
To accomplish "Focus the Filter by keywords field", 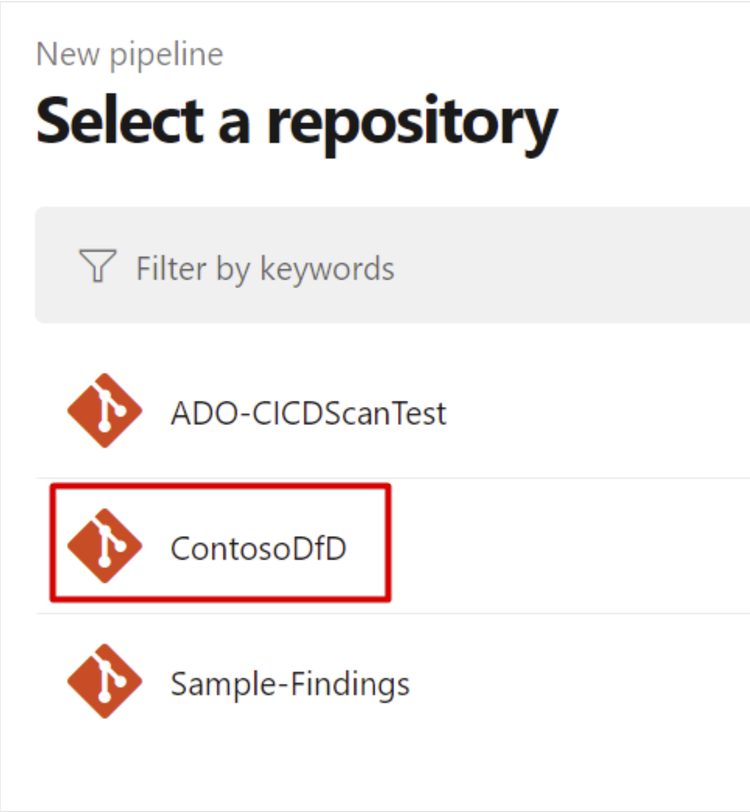I will 392,265.
